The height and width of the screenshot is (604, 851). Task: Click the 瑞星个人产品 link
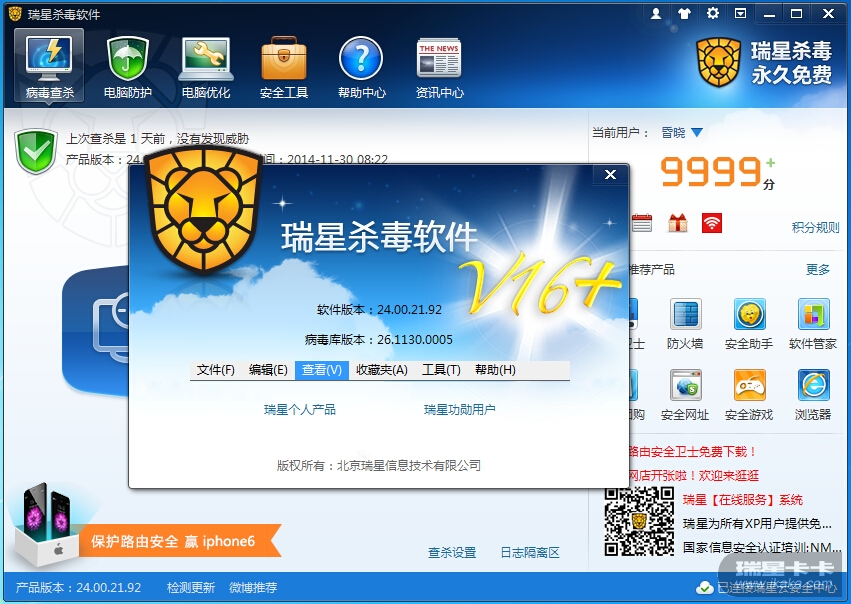point(300,409)
